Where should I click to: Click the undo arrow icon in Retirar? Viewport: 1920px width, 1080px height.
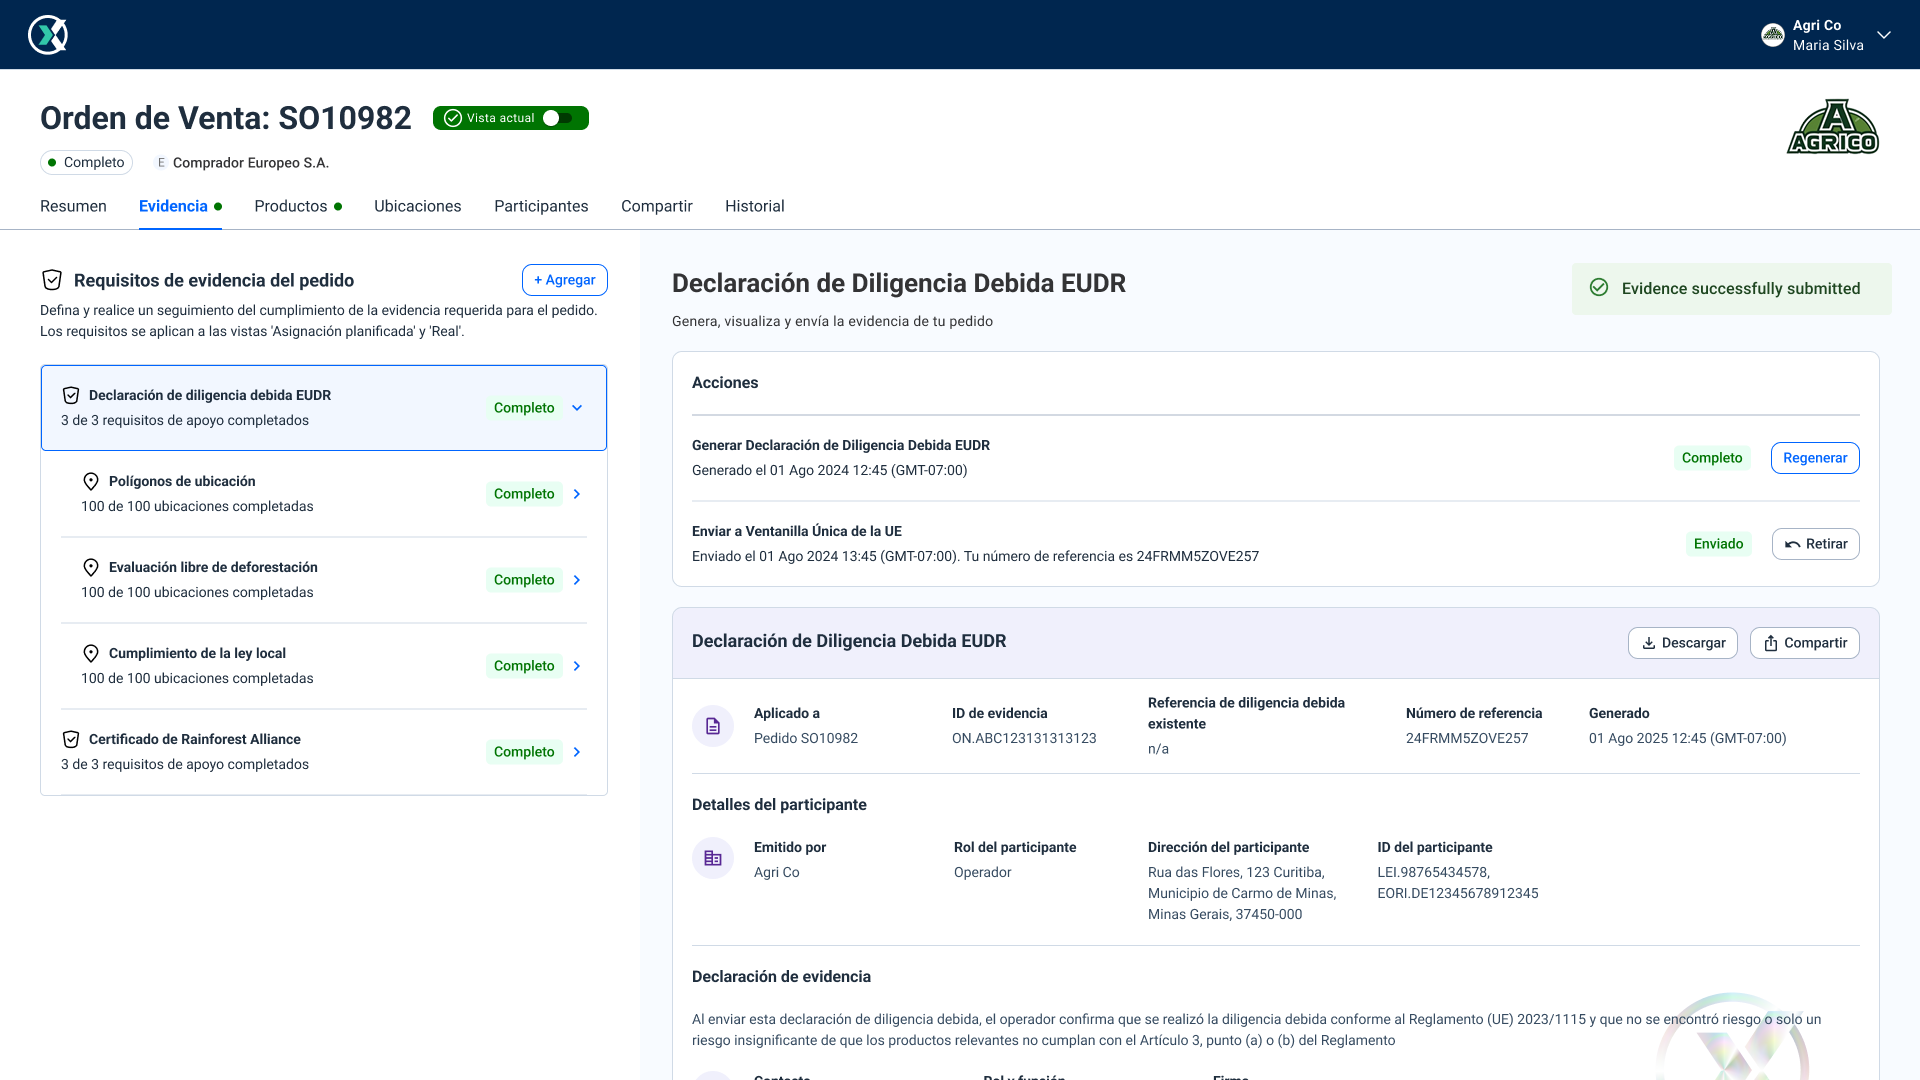[1793, 544]
